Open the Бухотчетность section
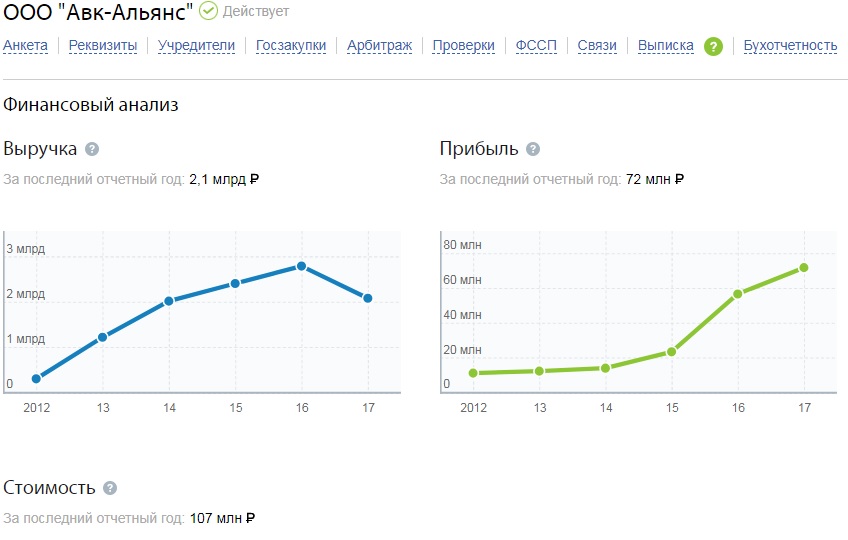Viewport: 848px width, 540px height. point(790,45)
